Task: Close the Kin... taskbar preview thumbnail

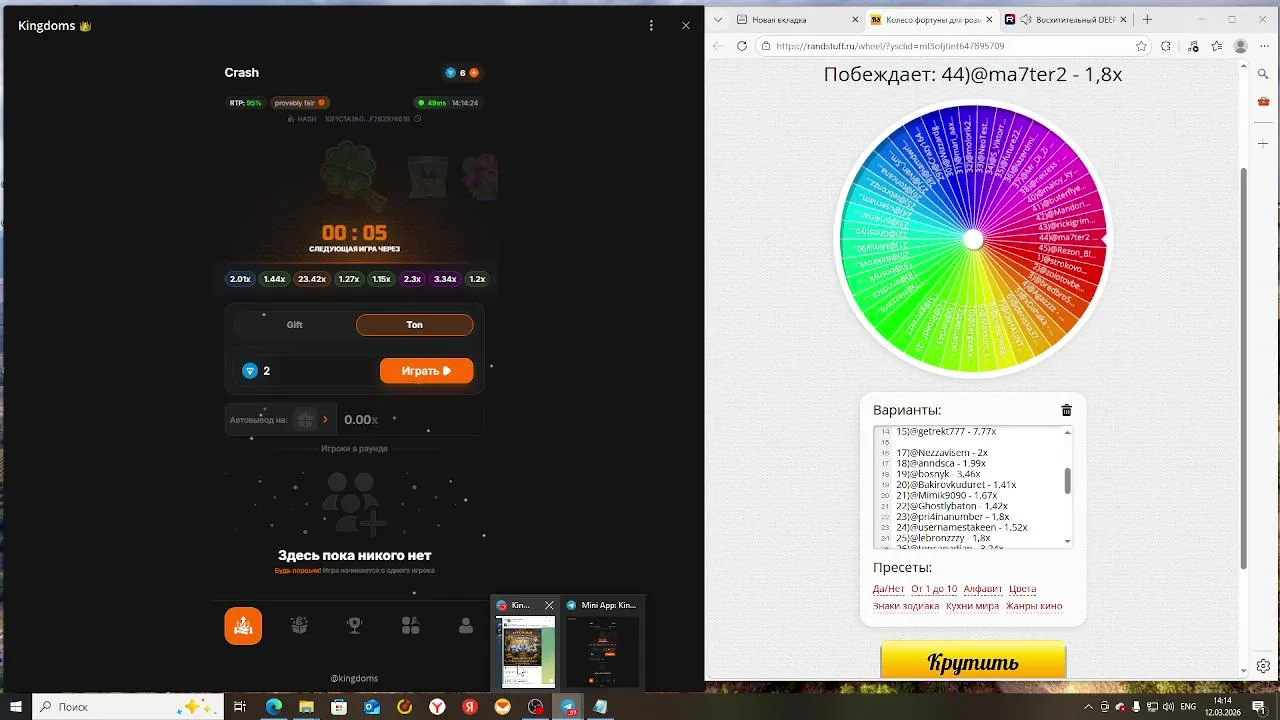Action: 548,605
